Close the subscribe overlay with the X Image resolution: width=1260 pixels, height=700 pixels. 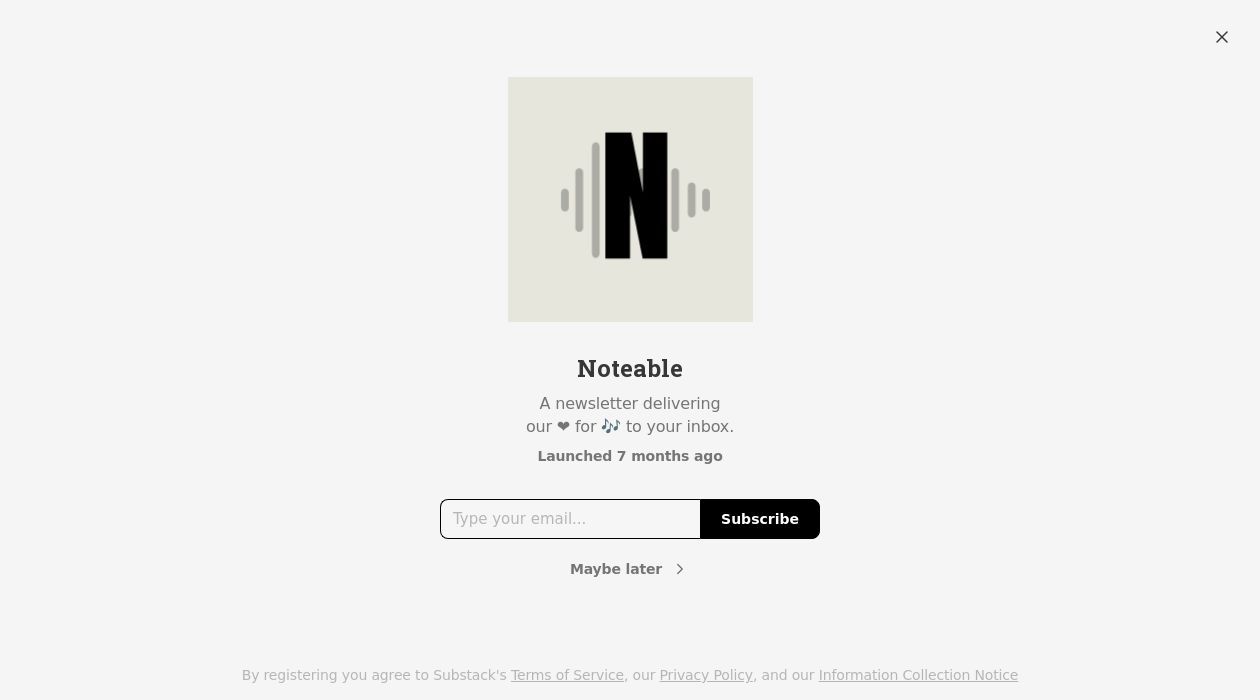pyautogui.click(x=1222, y=37)
